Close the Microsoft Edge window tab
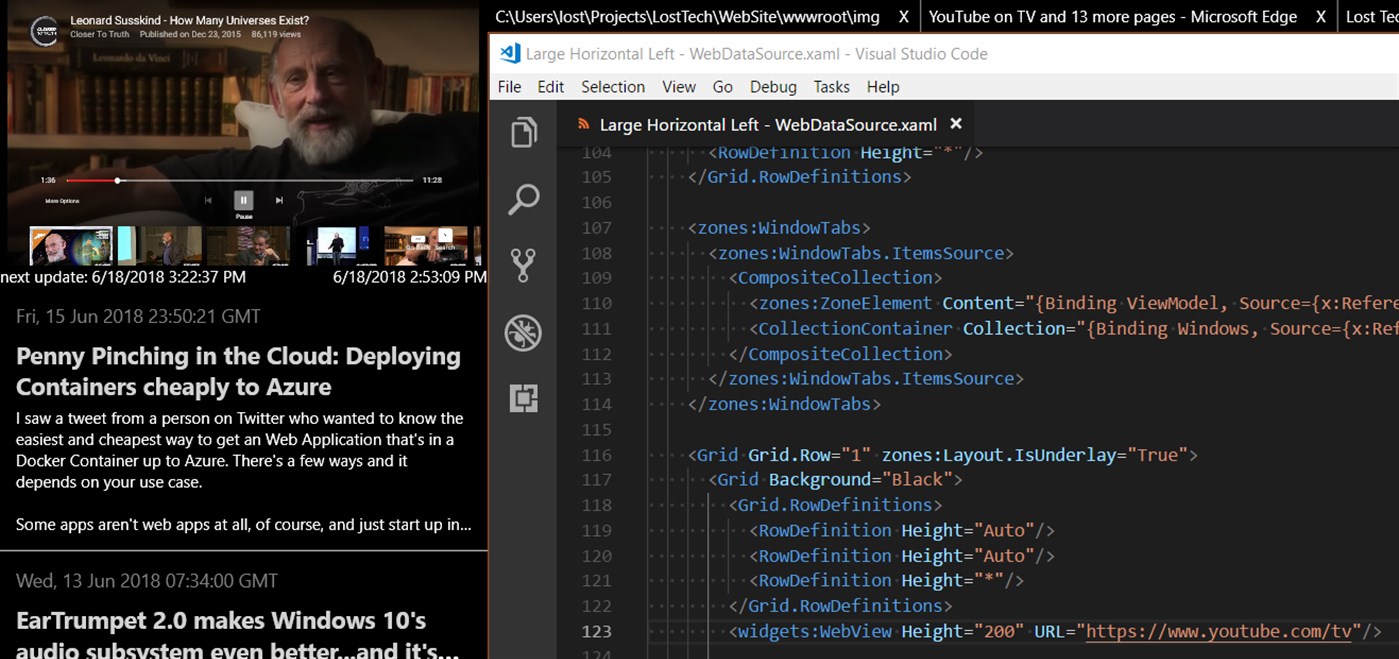 coord(1321,17)
